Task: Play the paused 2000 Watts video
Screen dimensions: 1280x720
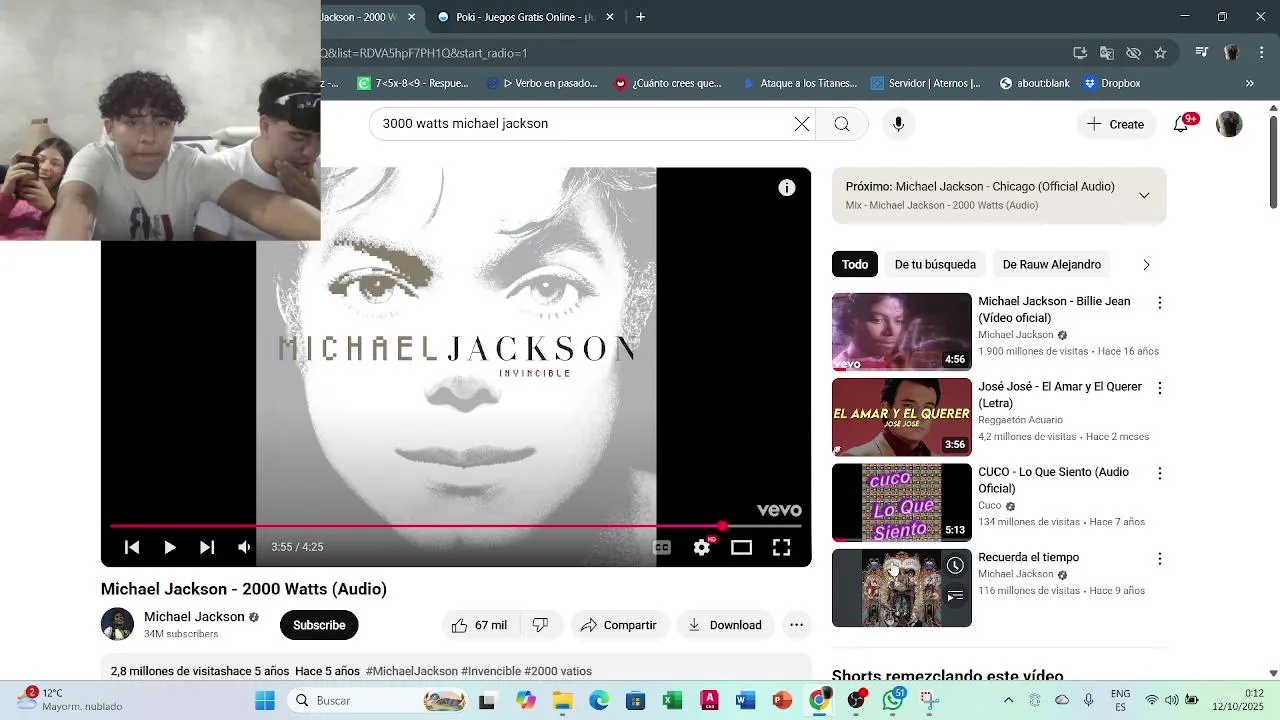Action: (170, 547)
